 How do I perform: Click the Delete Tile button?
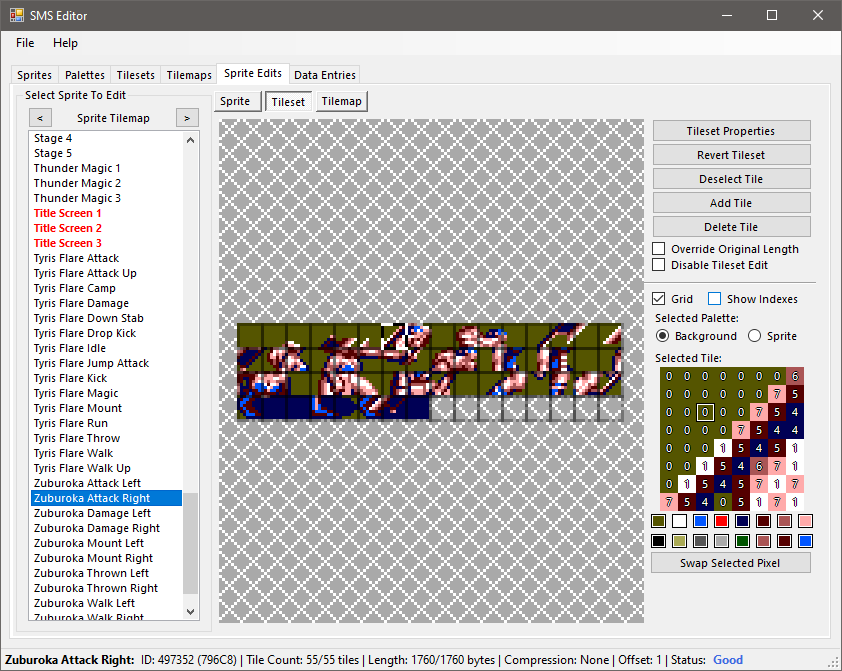(731, 227)
